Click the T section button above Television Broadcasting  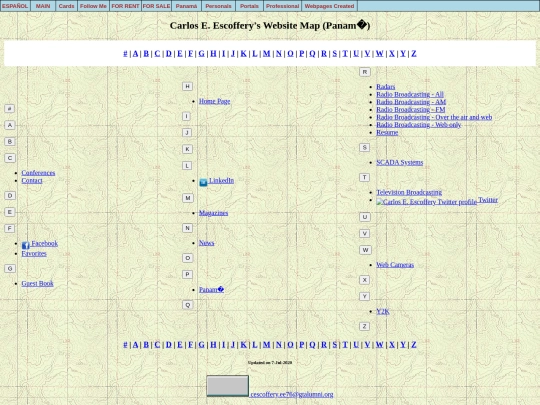tap(364, 177)
